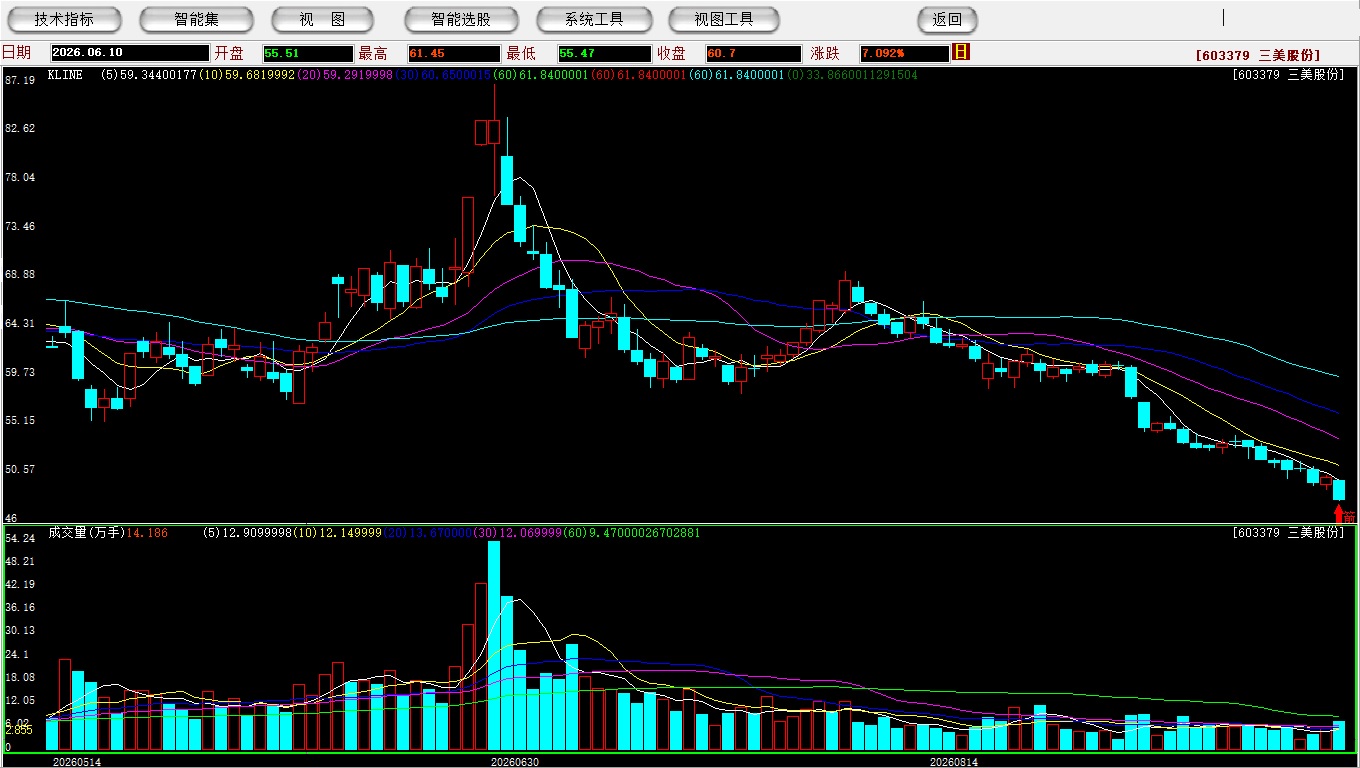Image resolution: width=1360 pixels, height=768 pixels.
Task: Click the red [603379 三美股份] header label
Action: pyautogui.click(x=1257, y=55)
